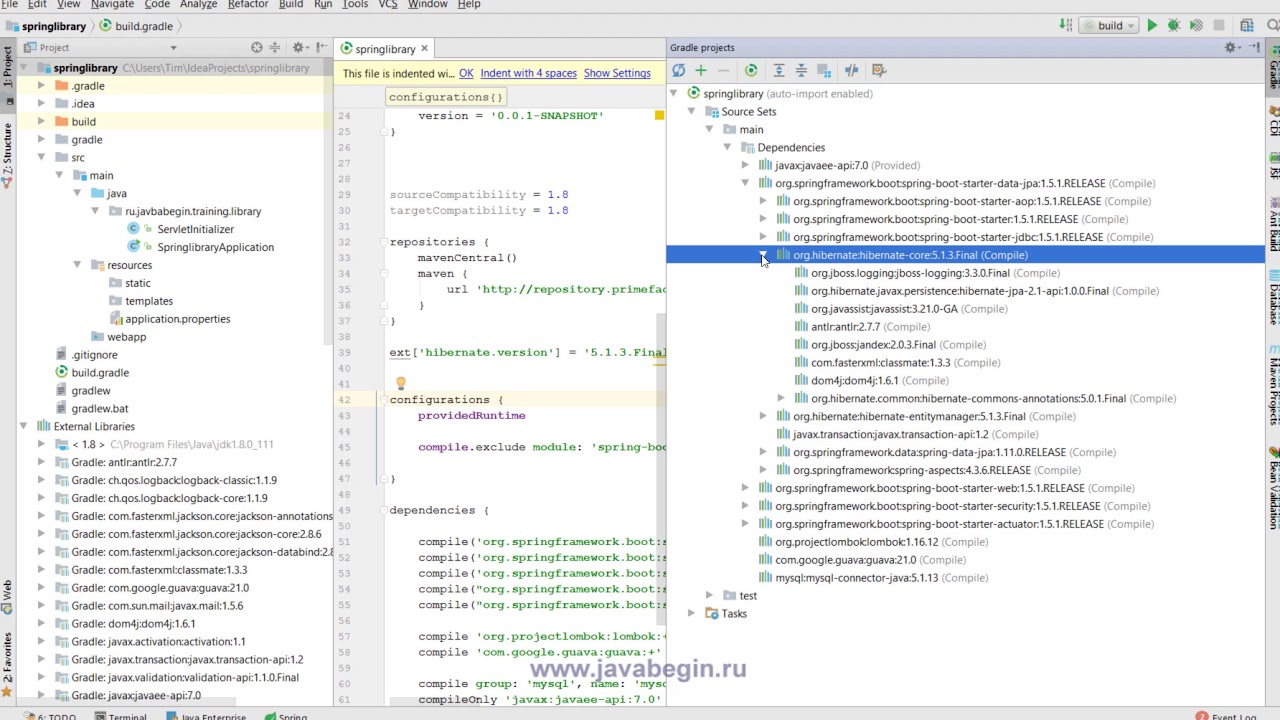Select application.properties file

(177, 319)
